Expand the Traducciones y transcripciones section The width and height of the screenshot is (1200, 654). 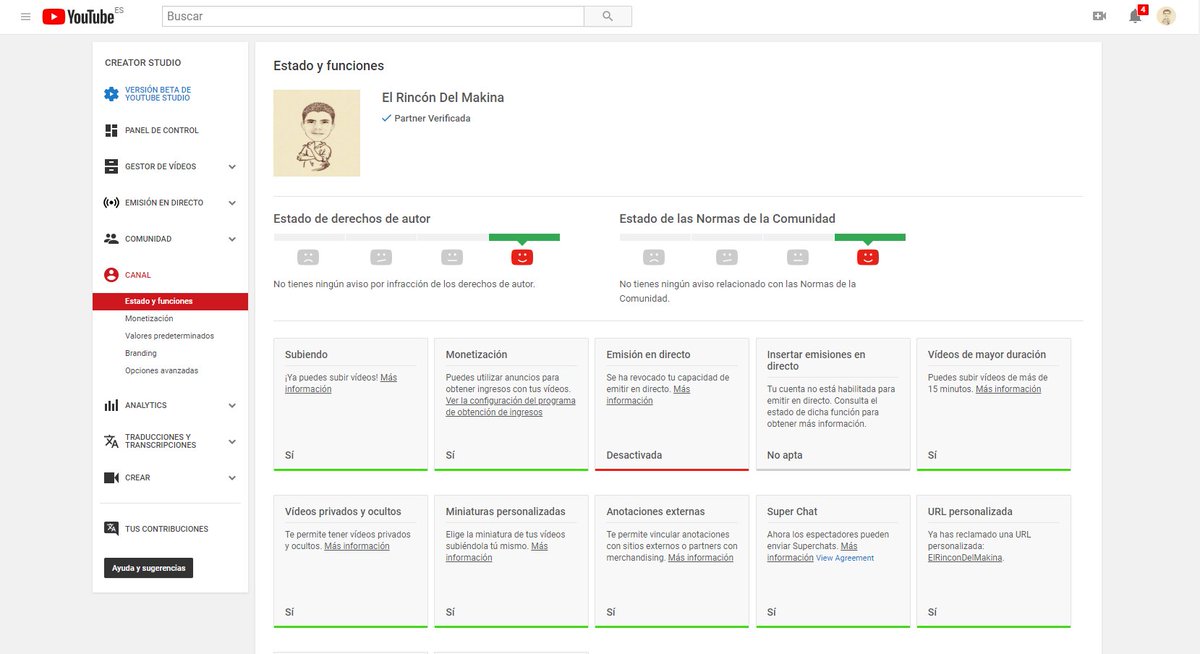tap(232, 442)
